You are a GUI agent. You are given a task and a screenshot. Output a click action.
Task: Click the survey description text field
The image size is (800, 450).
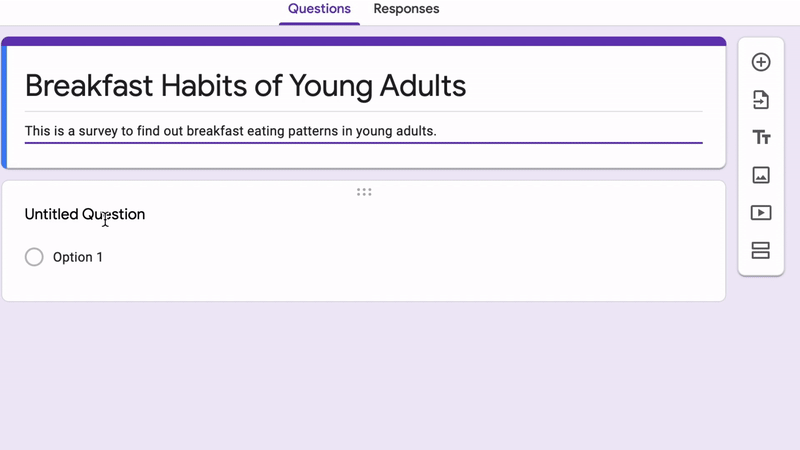(363, 131)
